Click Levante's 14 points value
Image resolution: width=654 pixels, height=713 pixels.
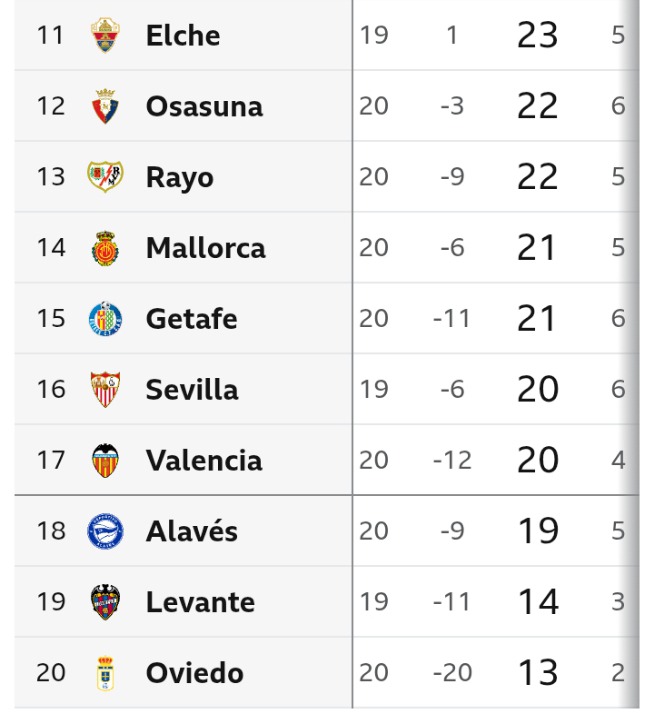[x=537, y=602]
